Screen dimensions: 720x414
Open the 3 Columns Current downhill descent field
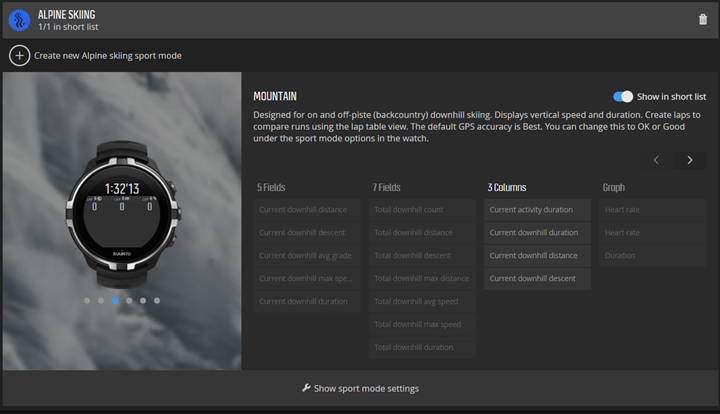(537, 279)
